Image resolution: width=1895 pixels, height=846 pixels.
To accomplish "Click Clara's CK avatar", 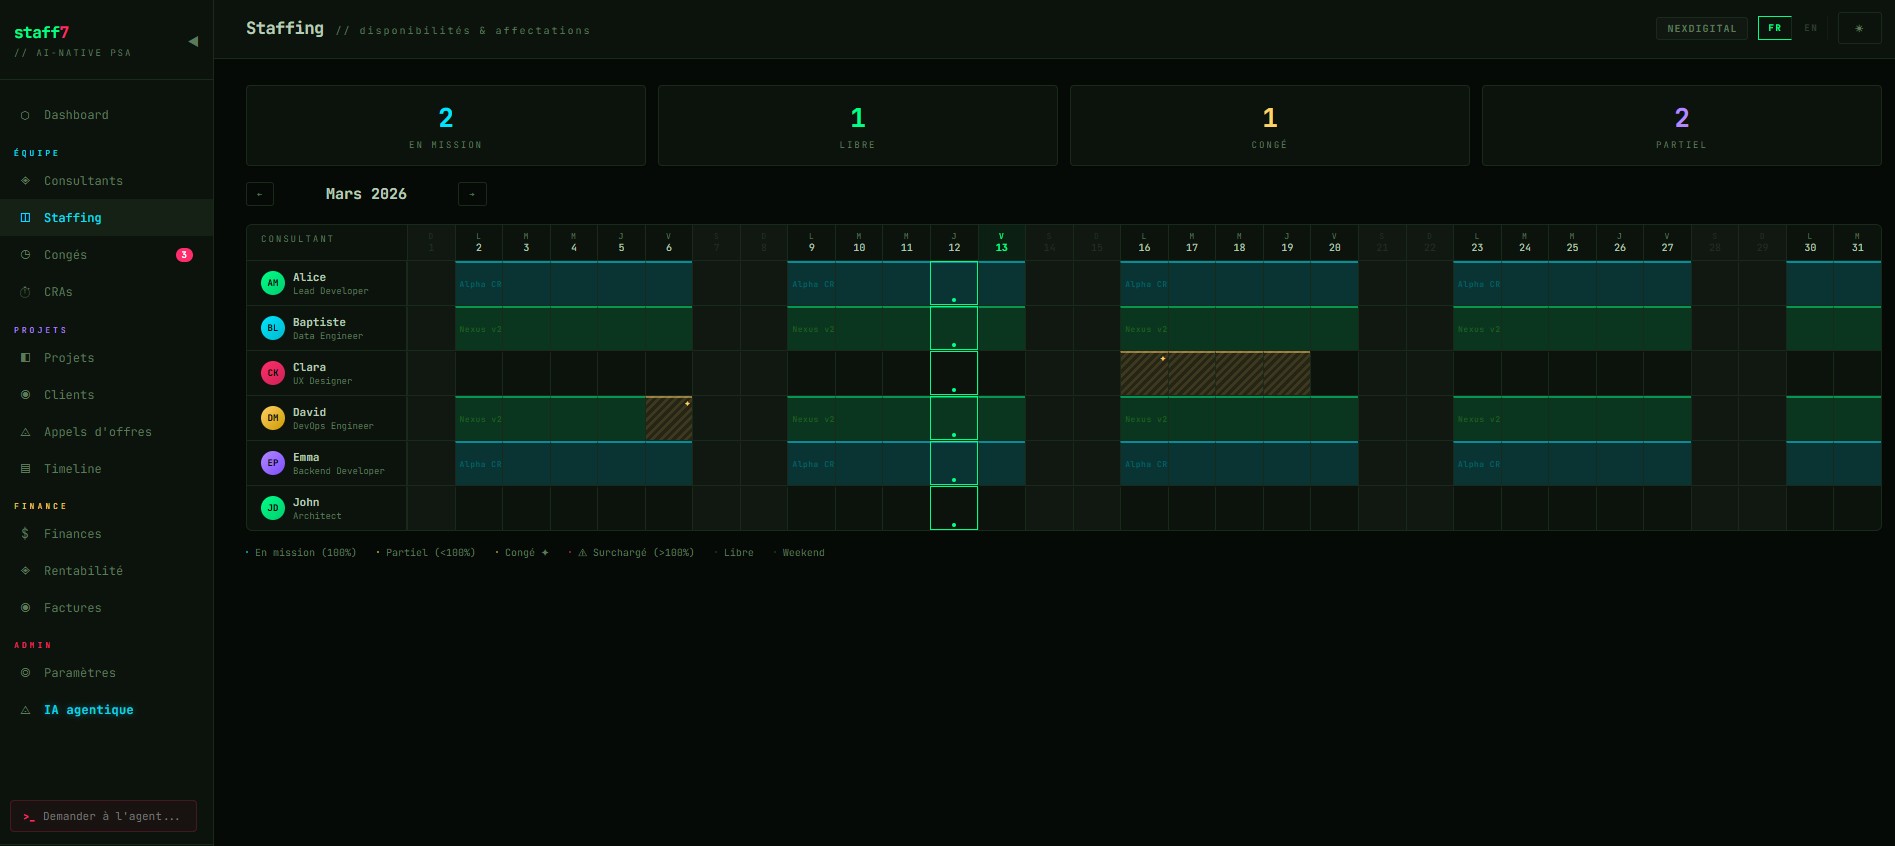I will point(273,373).
